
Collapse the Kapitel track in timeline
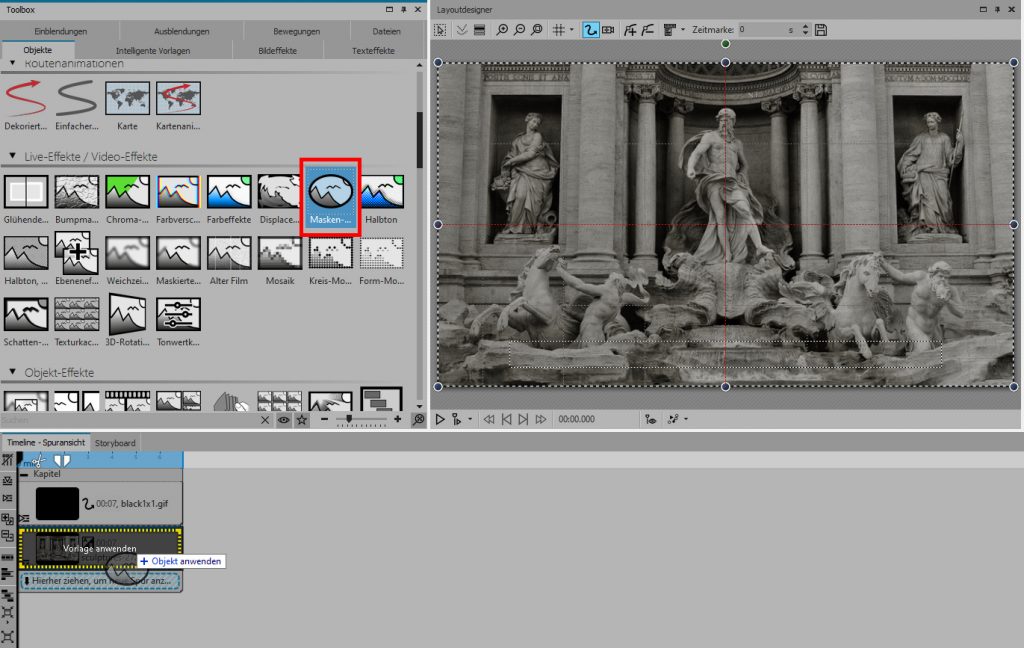click(x=26, y=474)
